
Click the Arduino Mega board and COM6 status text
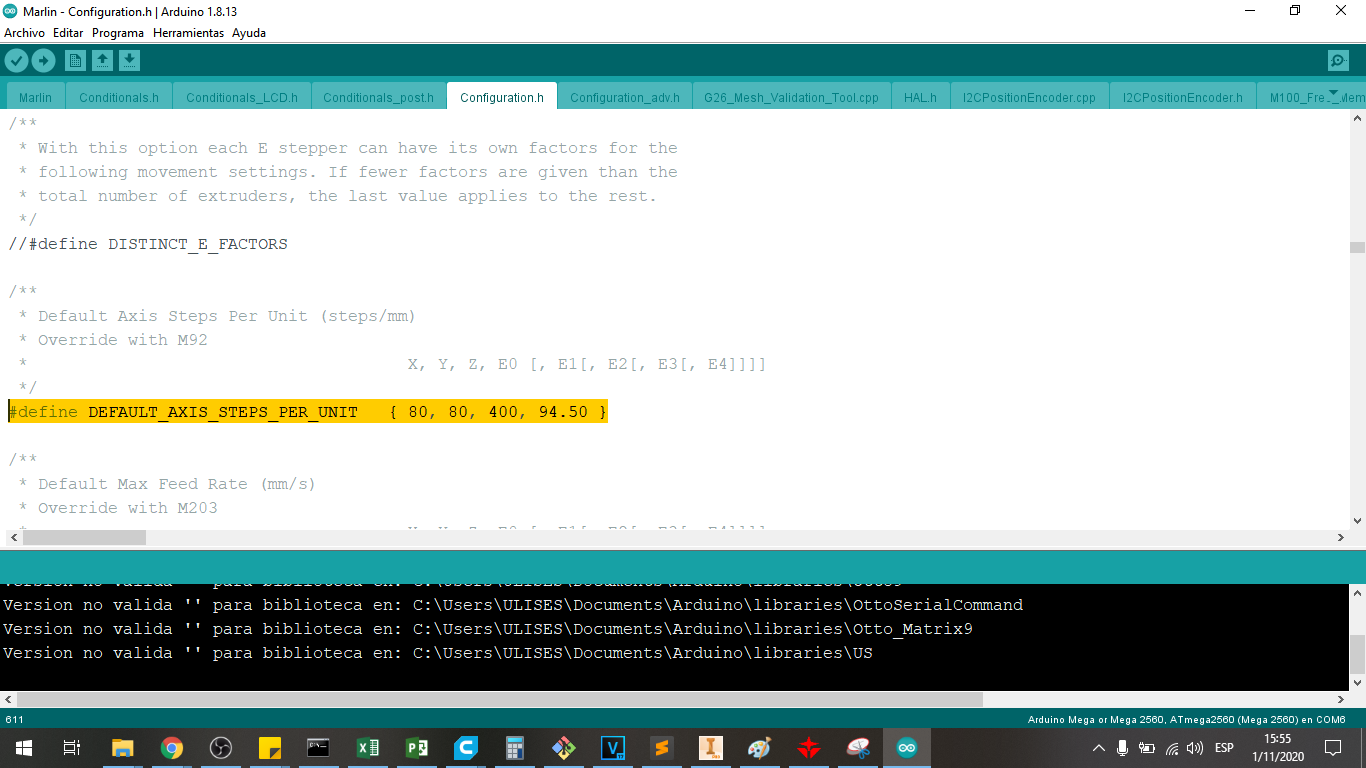coord(1187,720)
